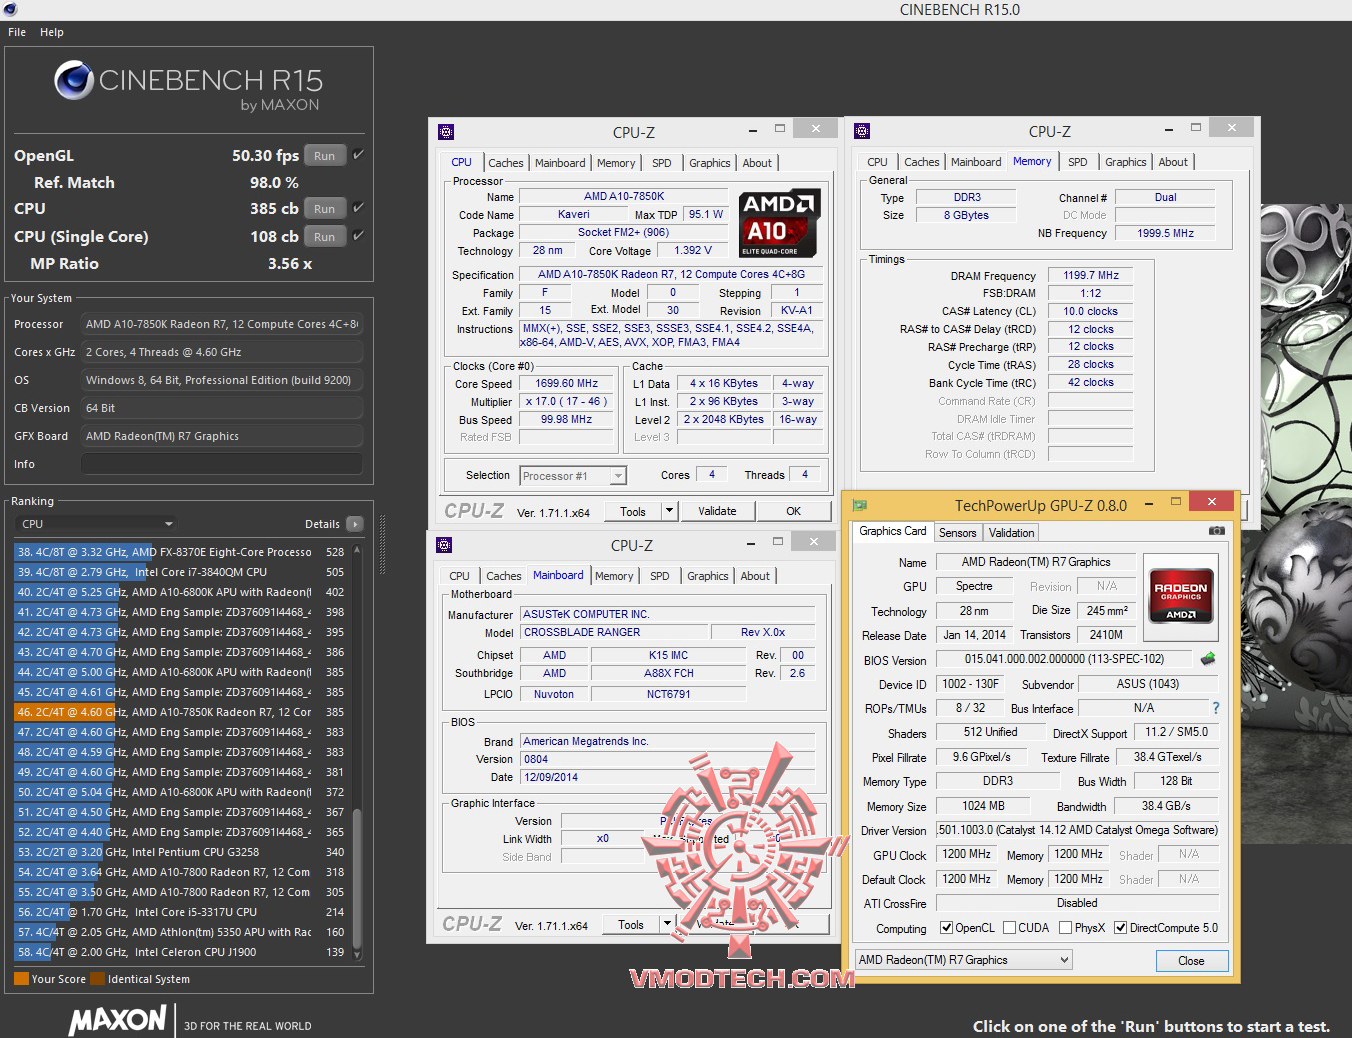Select the AMD Athlon 5350 APU ranking row

click(x=180, y=932)
